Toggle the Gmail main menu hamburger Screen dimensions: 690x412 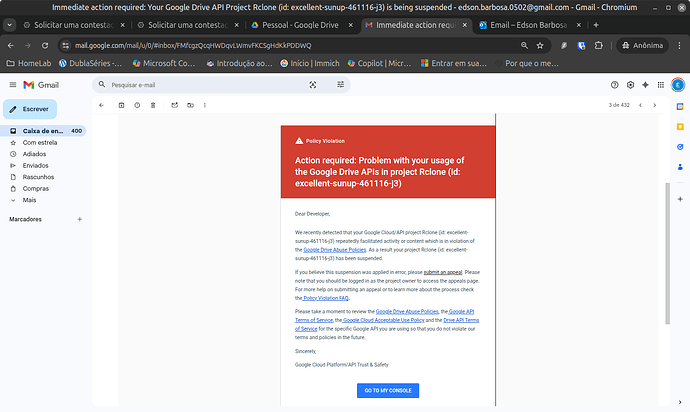(12, 86)
